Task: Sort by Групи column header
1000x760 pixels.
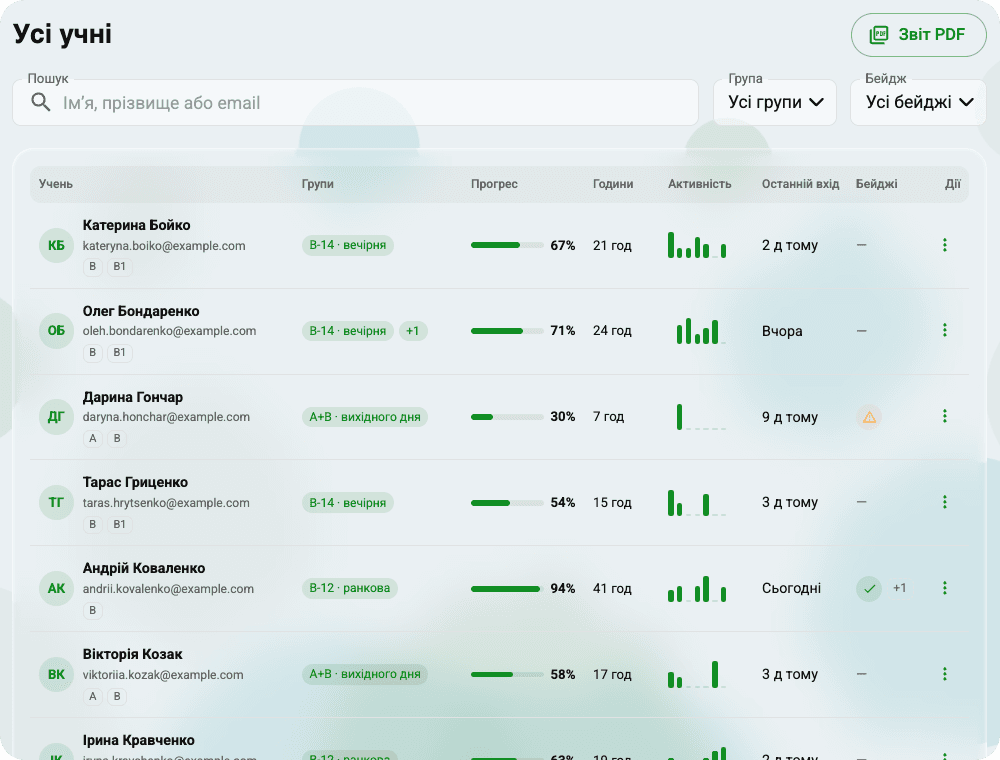Action: click(x=318, y=184)
